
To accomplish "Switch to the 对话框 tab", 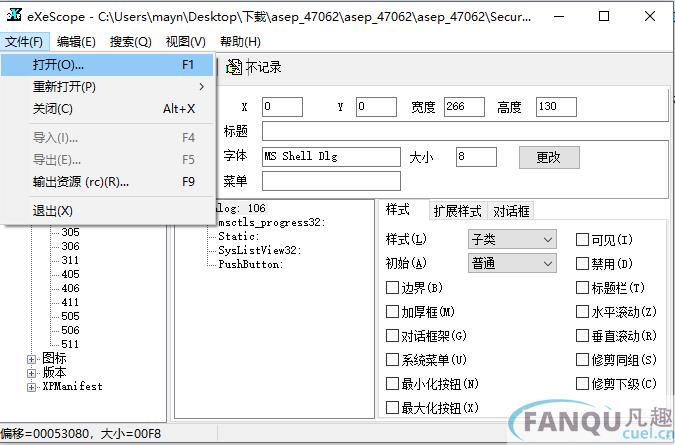I will [511, 211].
